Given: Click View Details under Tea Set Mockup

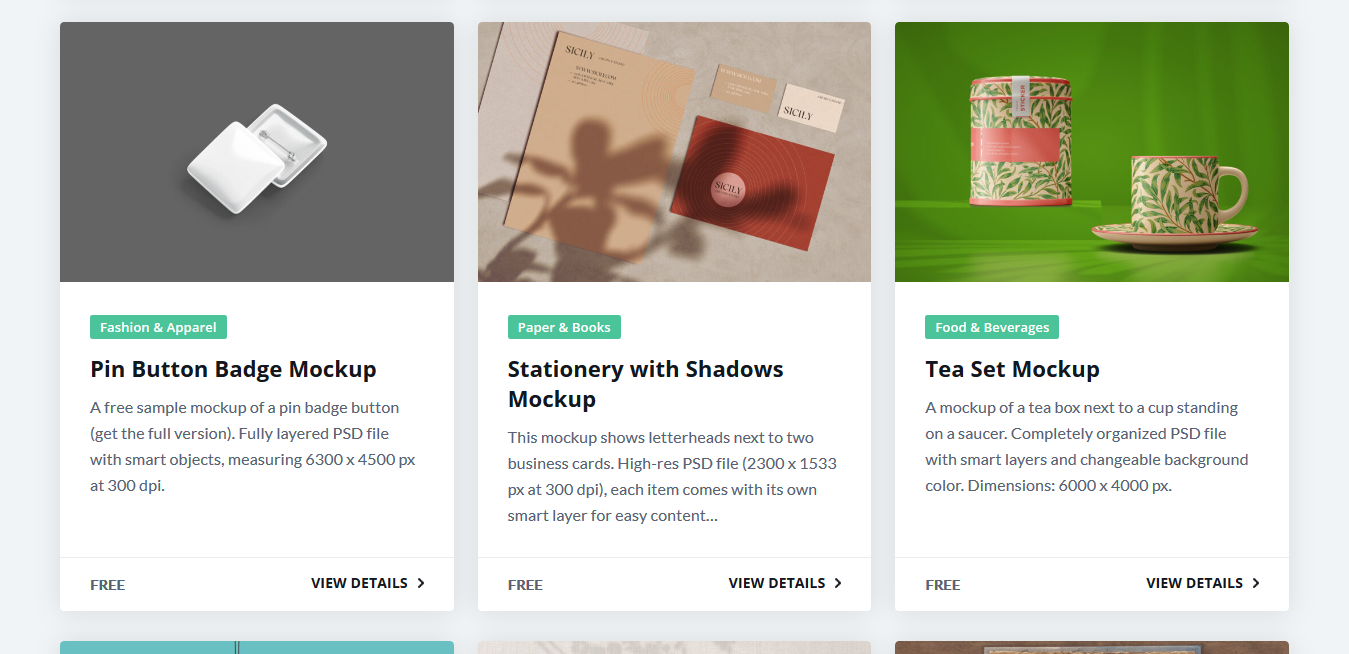Looking at the screenshot, I should [1194, 583].
